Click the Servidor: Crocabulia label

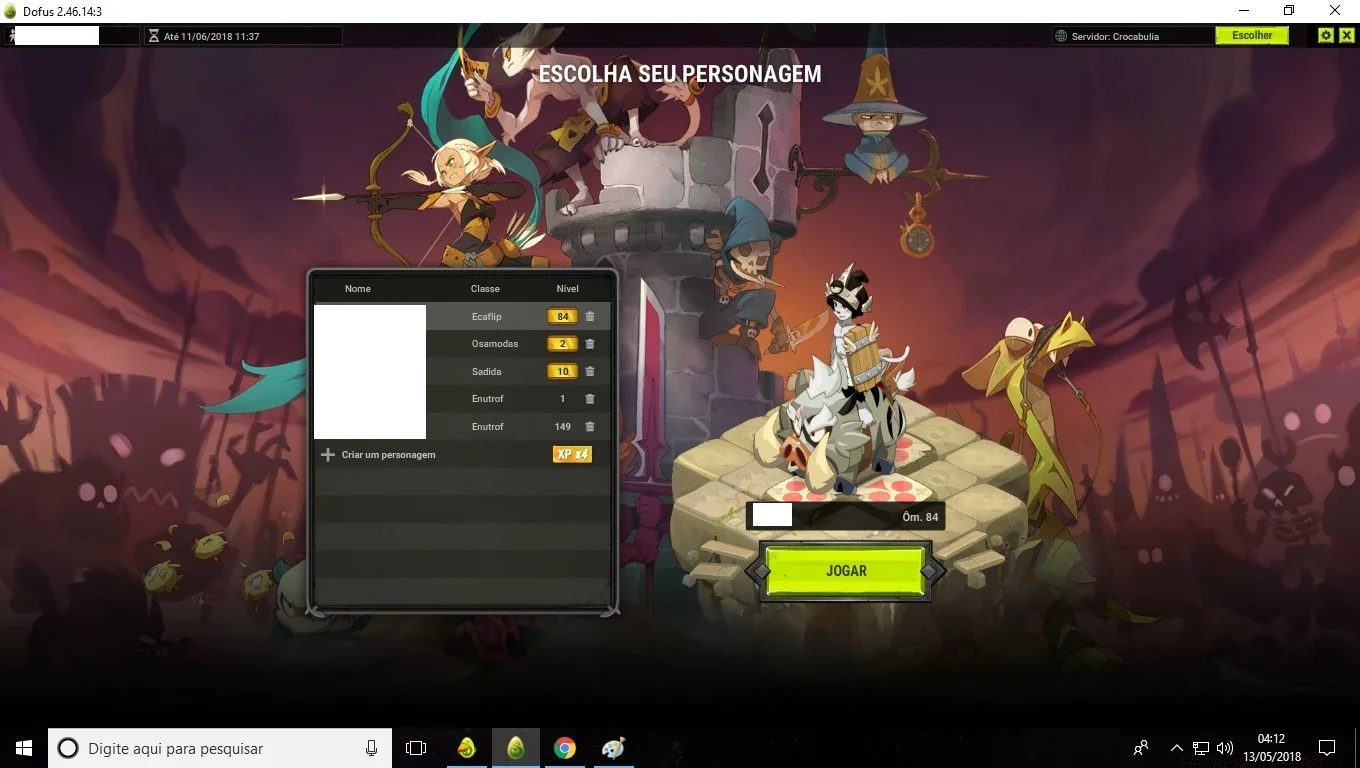pos(1115,36)
